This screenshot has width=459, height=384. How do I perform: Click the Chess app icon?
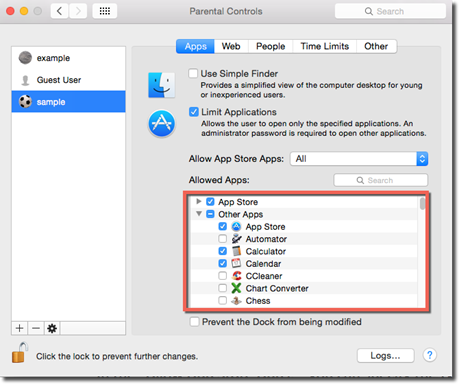click(x=236, y=301)
